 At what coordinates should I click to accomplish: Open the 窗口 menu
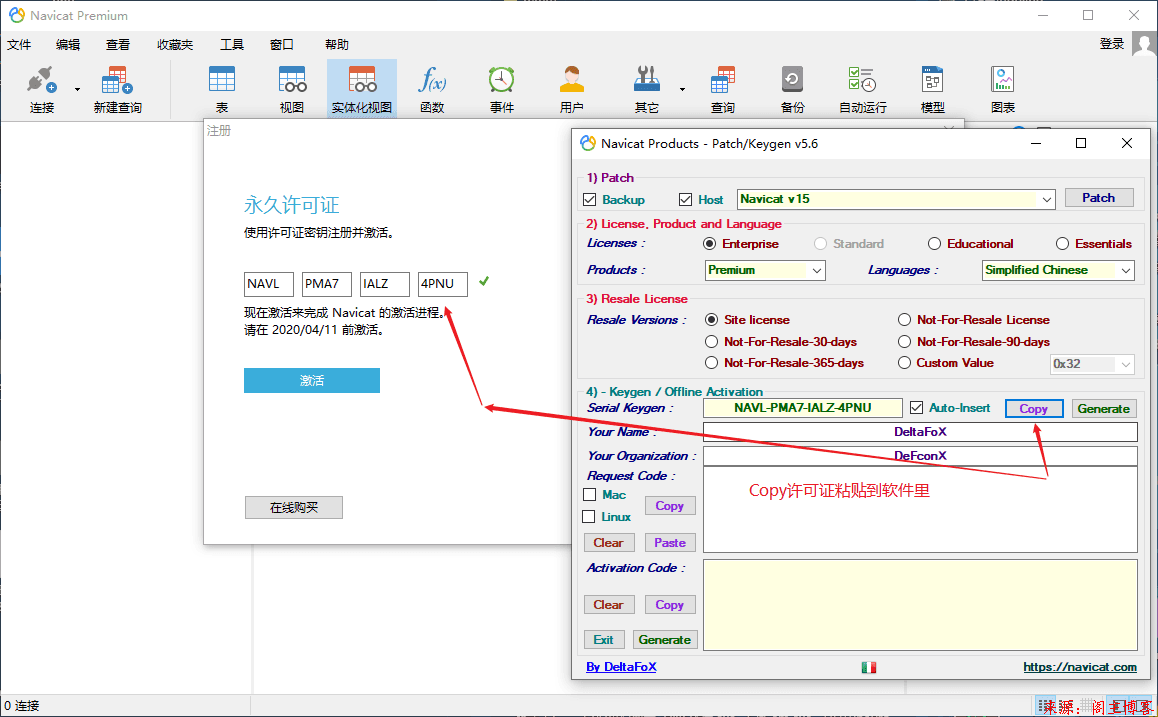(281, 44)
